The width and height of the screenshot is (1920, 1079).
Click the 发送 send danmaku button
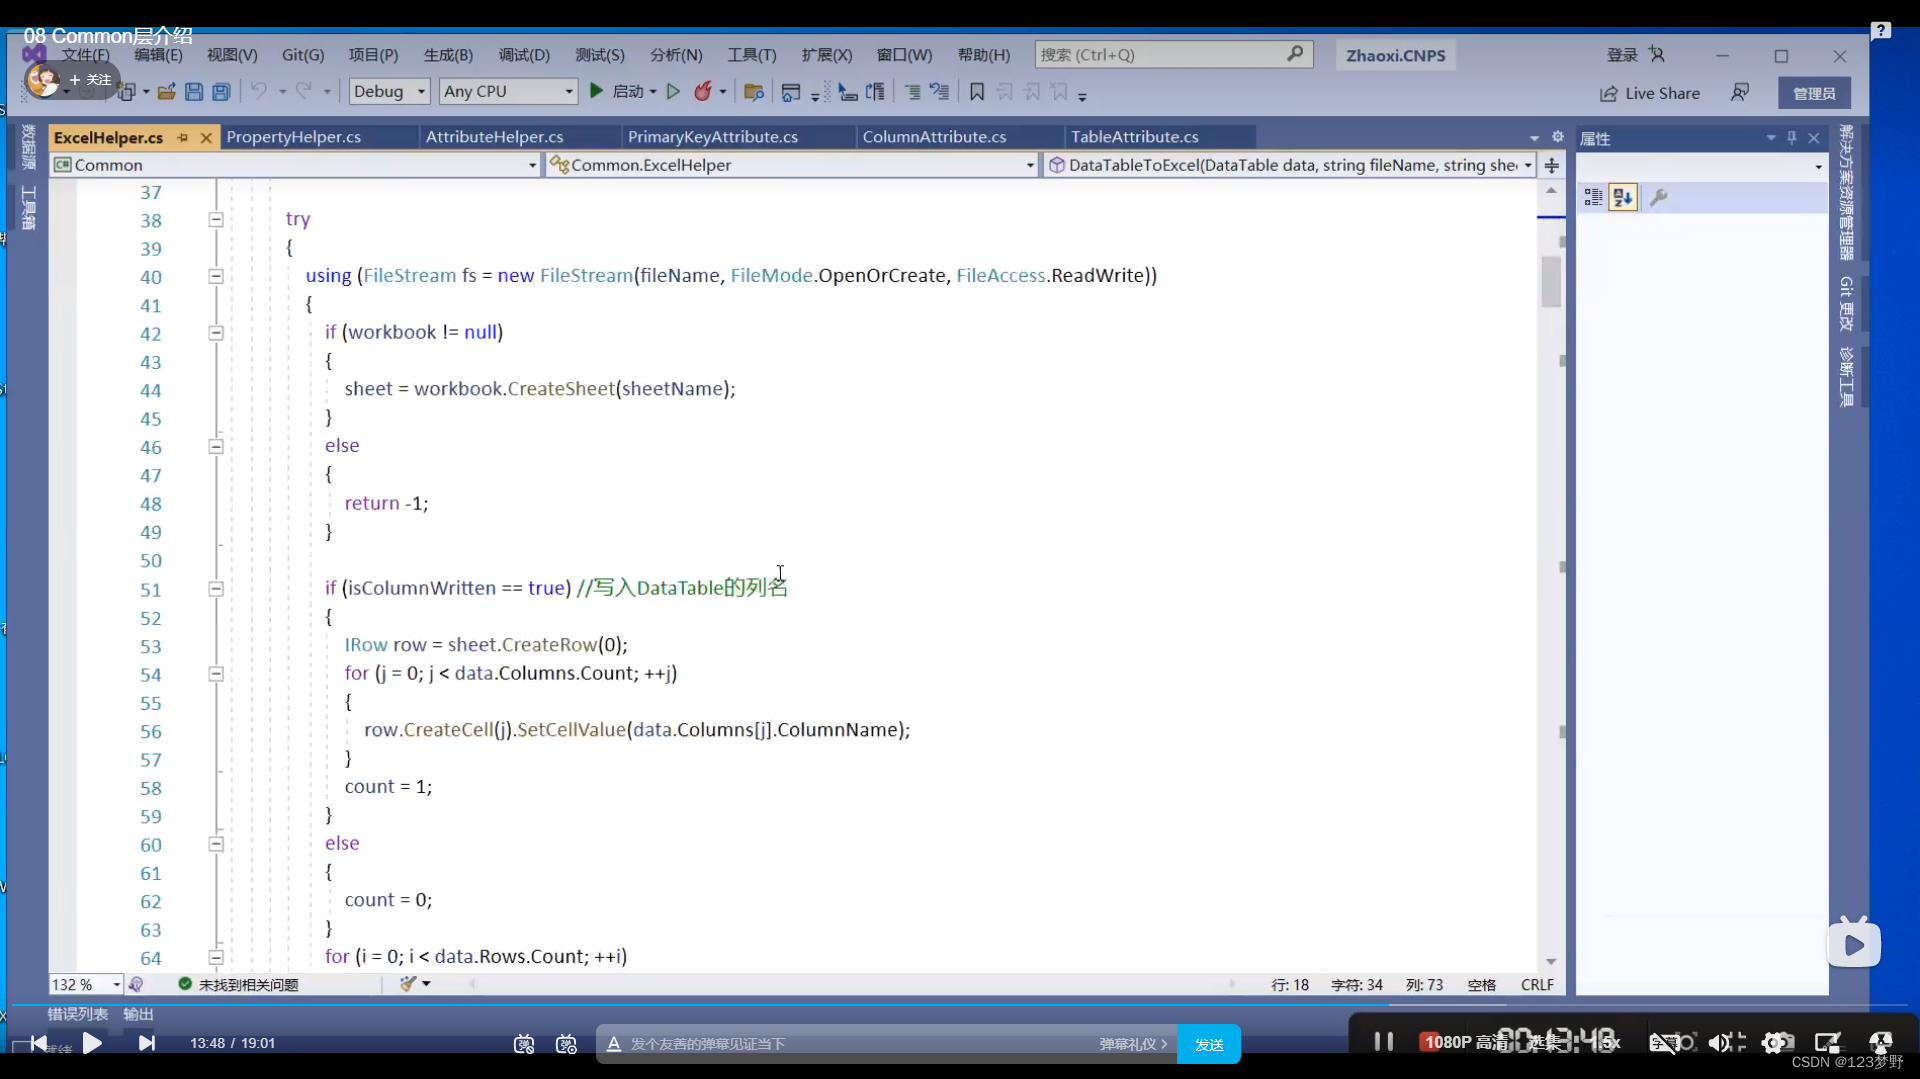(1209, 1044)
